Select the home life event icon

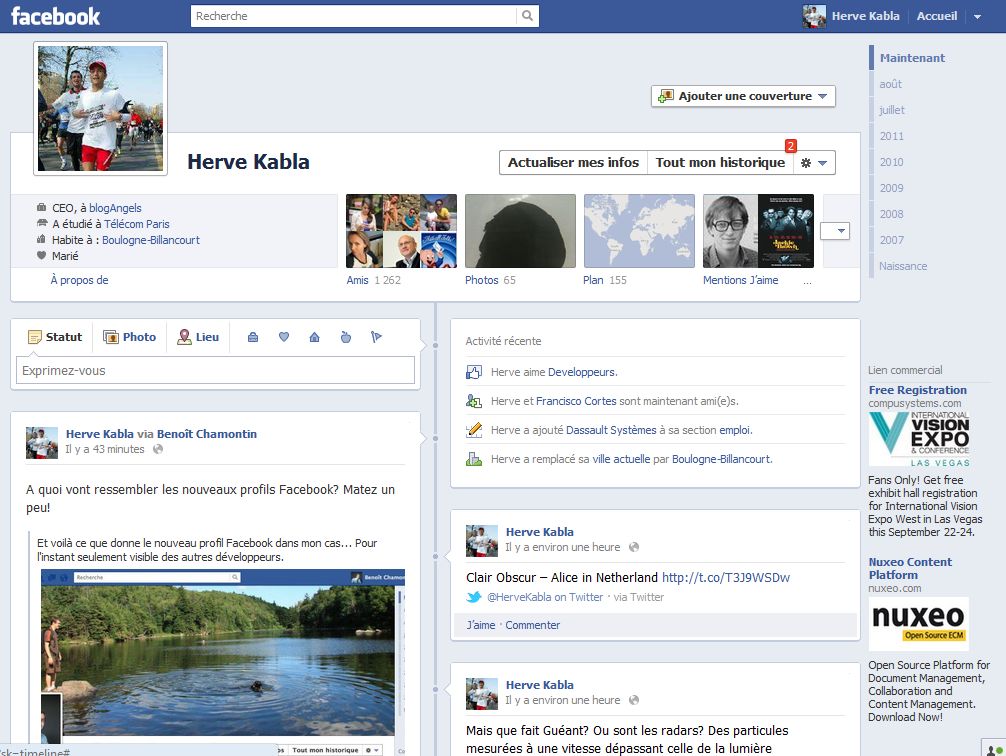click(314, 337)
